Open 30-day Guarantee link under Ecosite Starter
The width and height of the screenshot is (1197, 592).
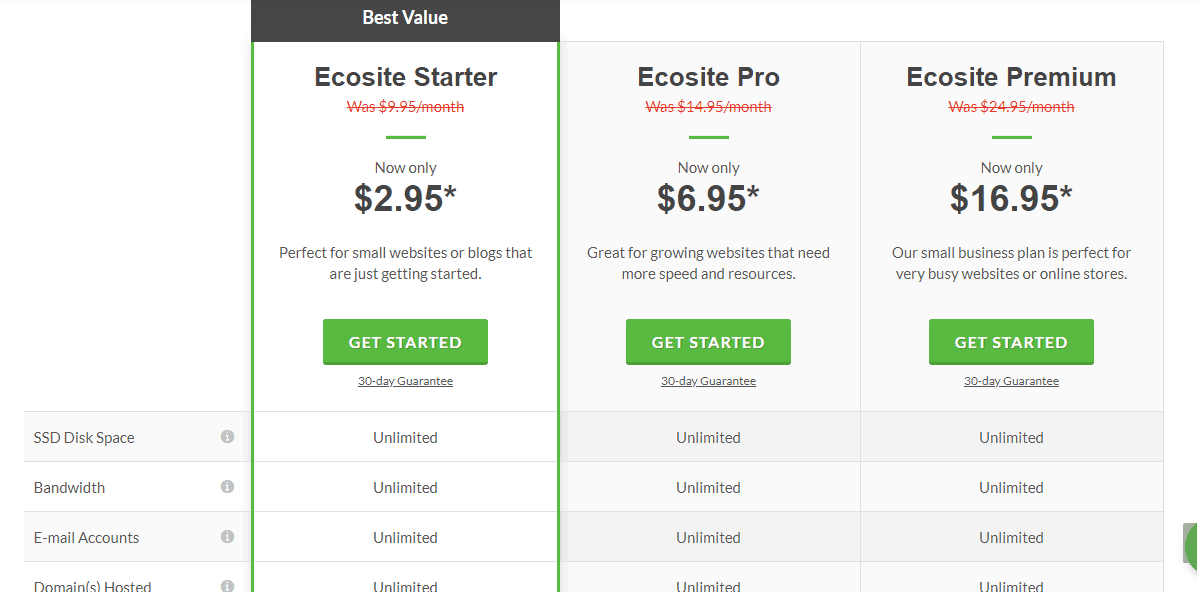pyautogui.click(x=405, y=381)
